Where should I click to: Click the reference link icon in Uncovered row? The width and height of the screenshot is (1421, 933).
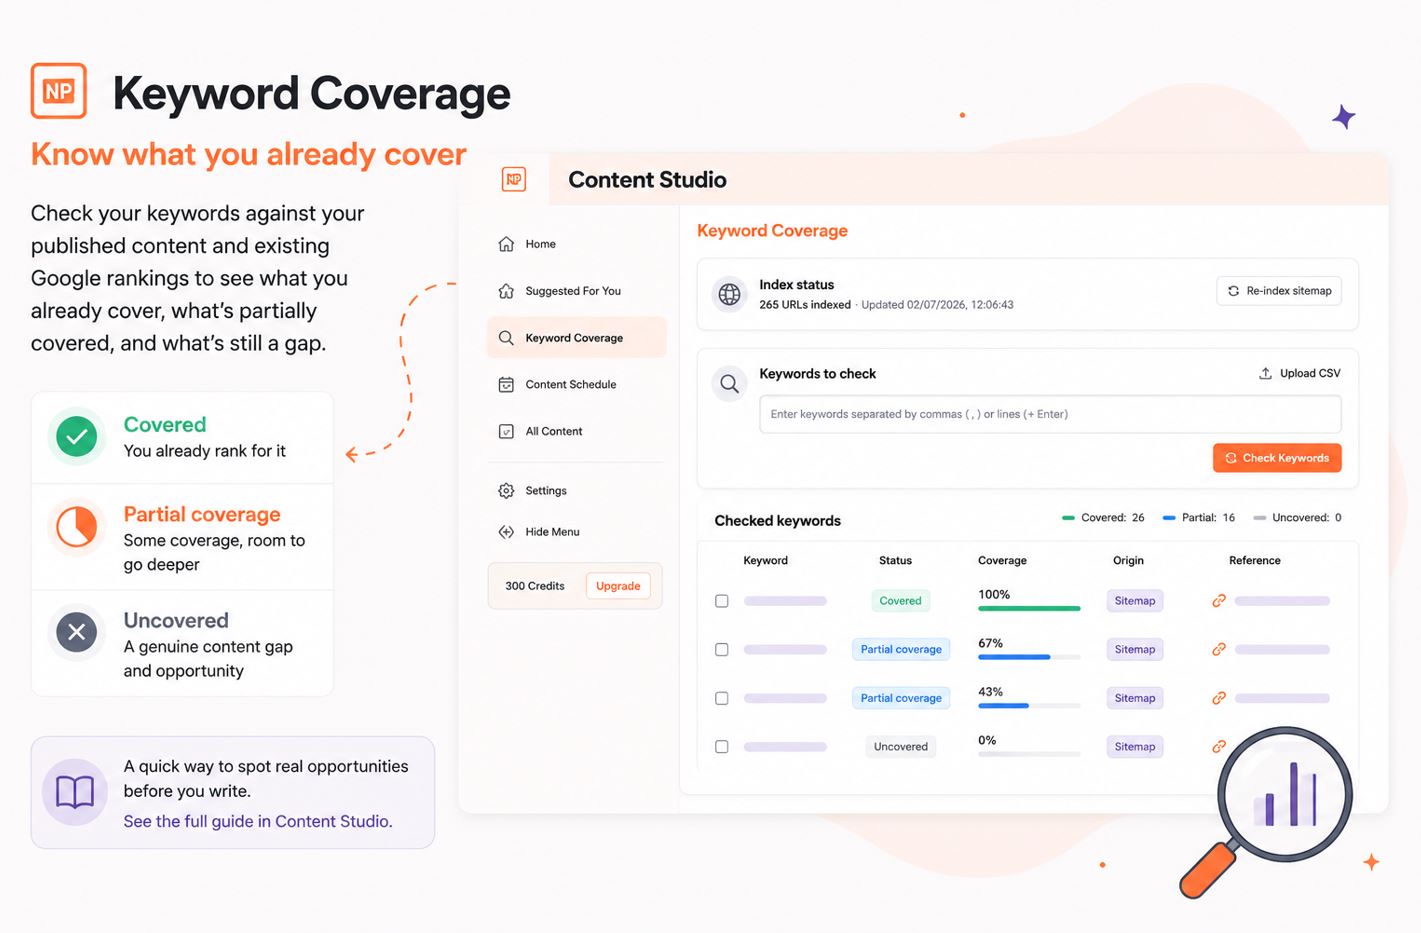pyautogui.click(x=1219, y=746)
